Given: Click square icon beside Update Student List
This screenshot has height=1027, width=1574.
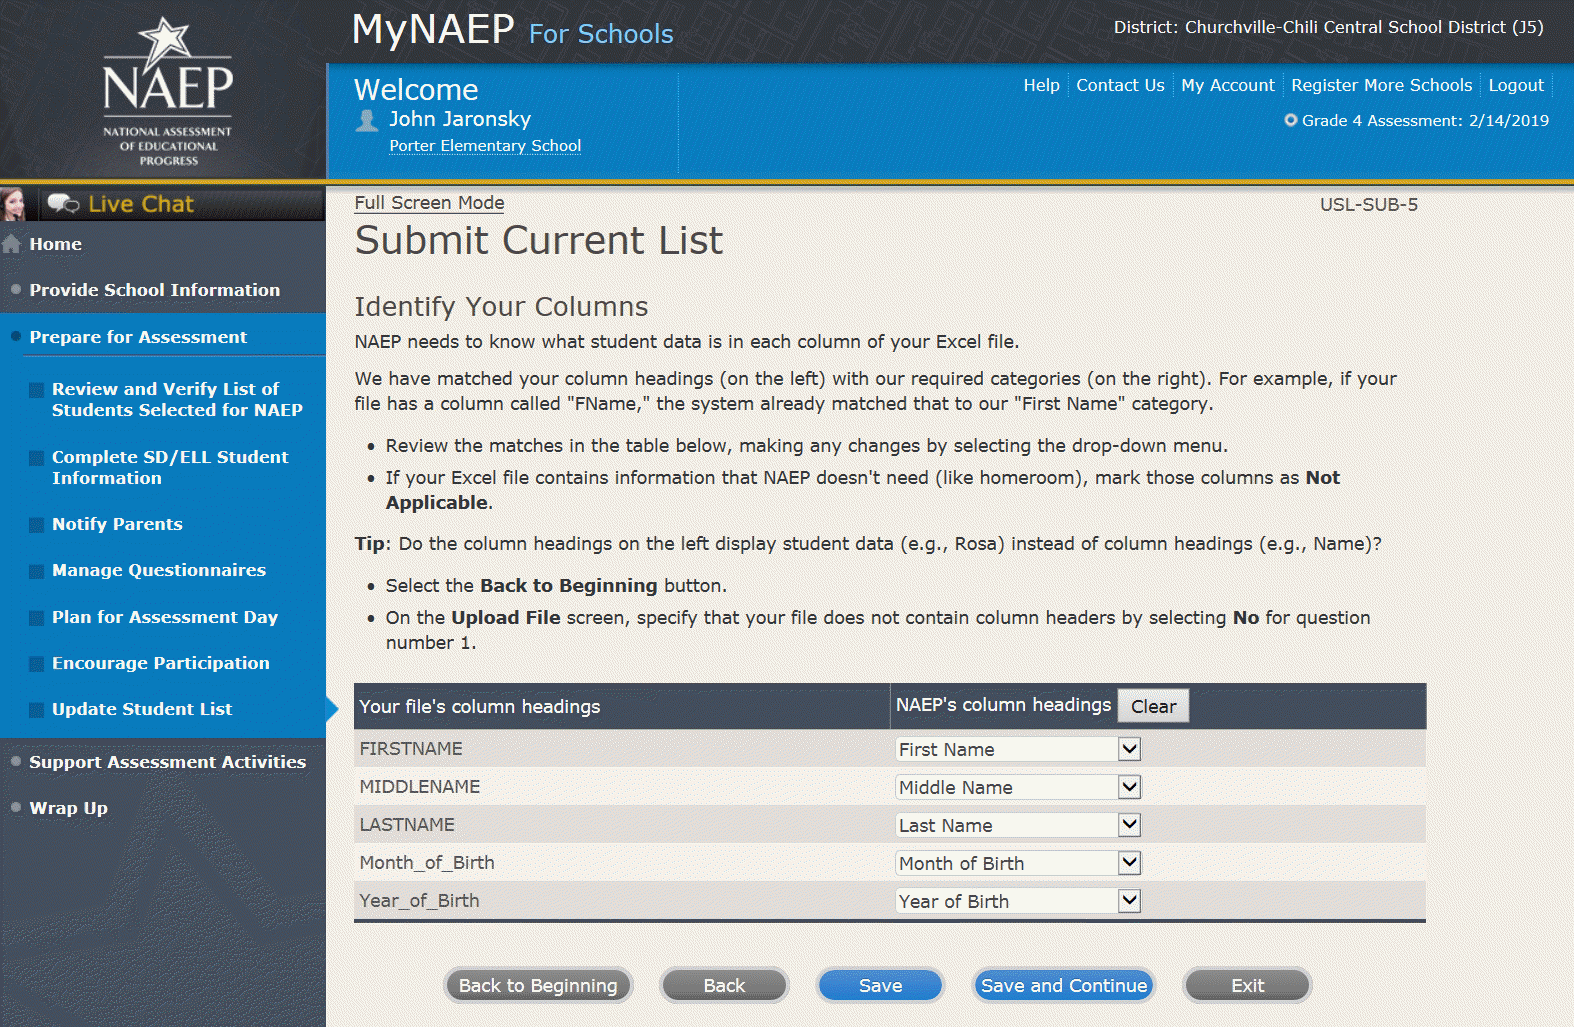Looking at the screenshot, I should (x=36, y=710).
